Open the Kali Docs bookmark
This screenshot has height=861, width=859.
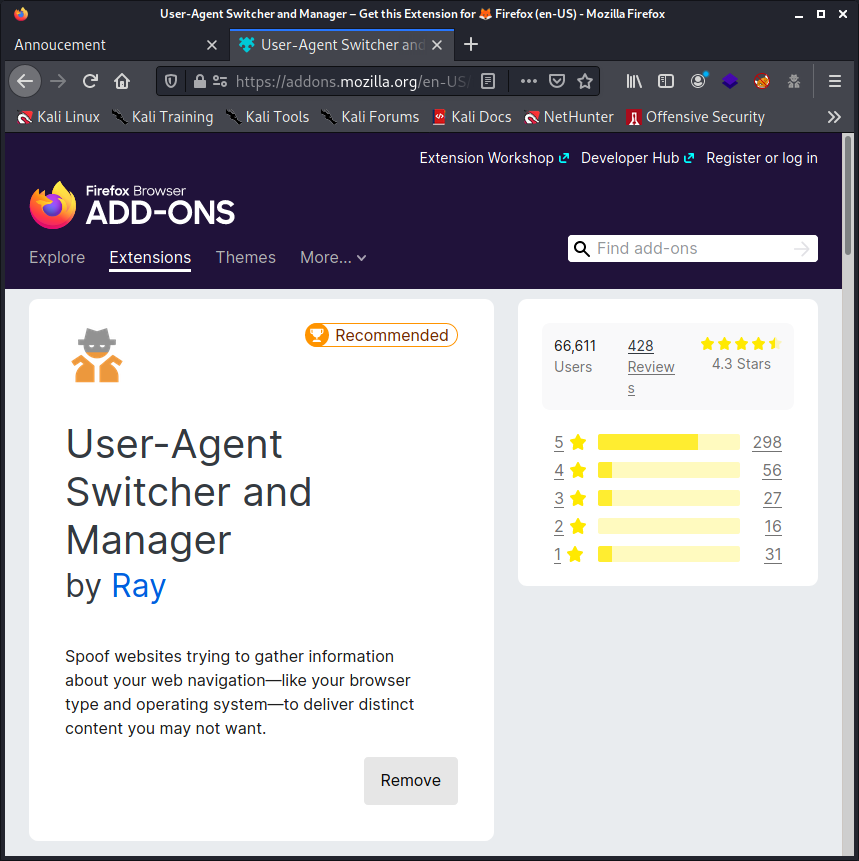[x=472, y=117]
